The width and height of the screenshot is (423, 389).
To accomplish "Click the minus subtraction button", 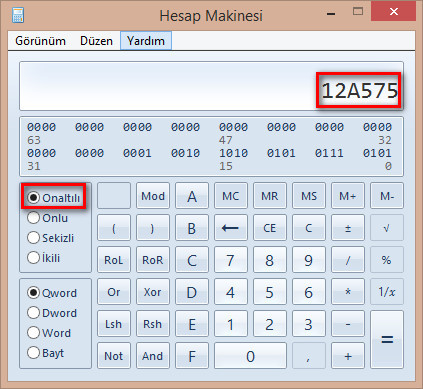I will tap(348, 324).
